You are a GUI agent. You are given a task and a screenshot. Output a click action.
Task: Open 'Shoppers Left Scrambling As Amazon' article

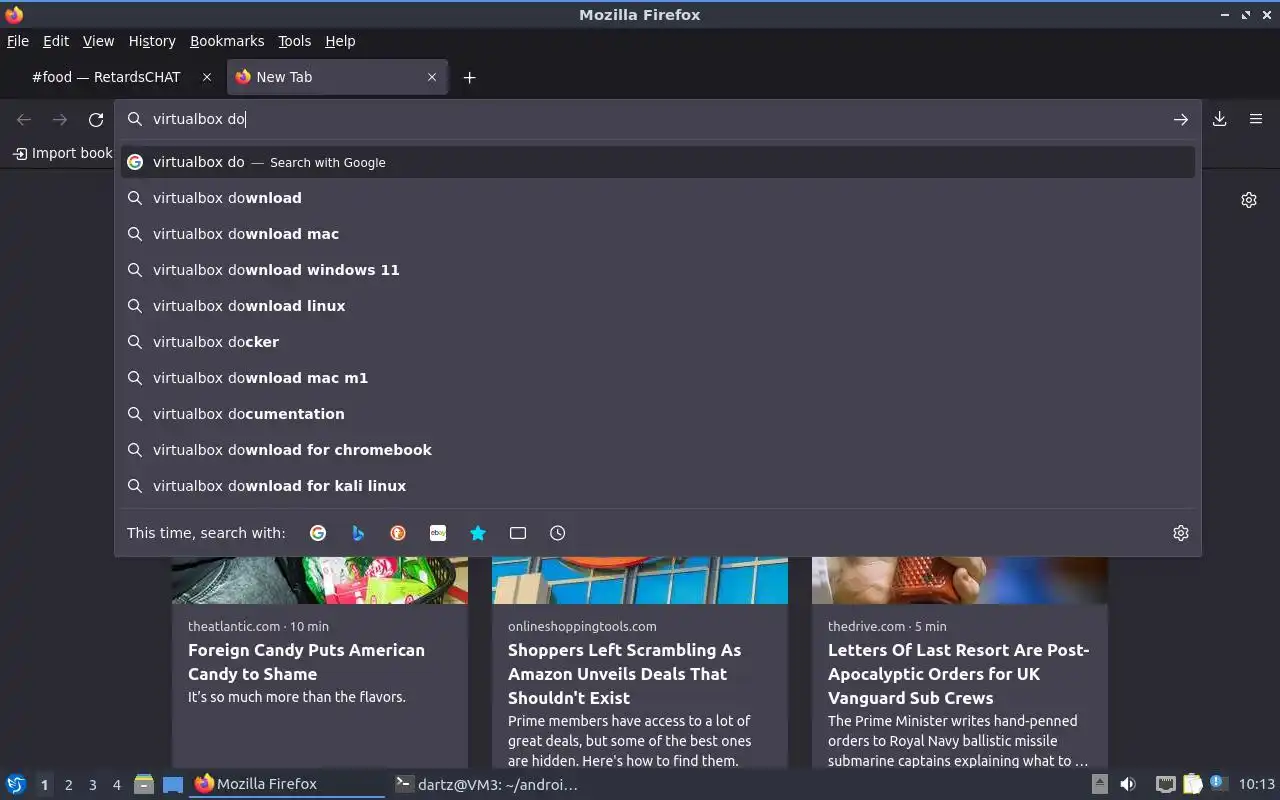624,674
